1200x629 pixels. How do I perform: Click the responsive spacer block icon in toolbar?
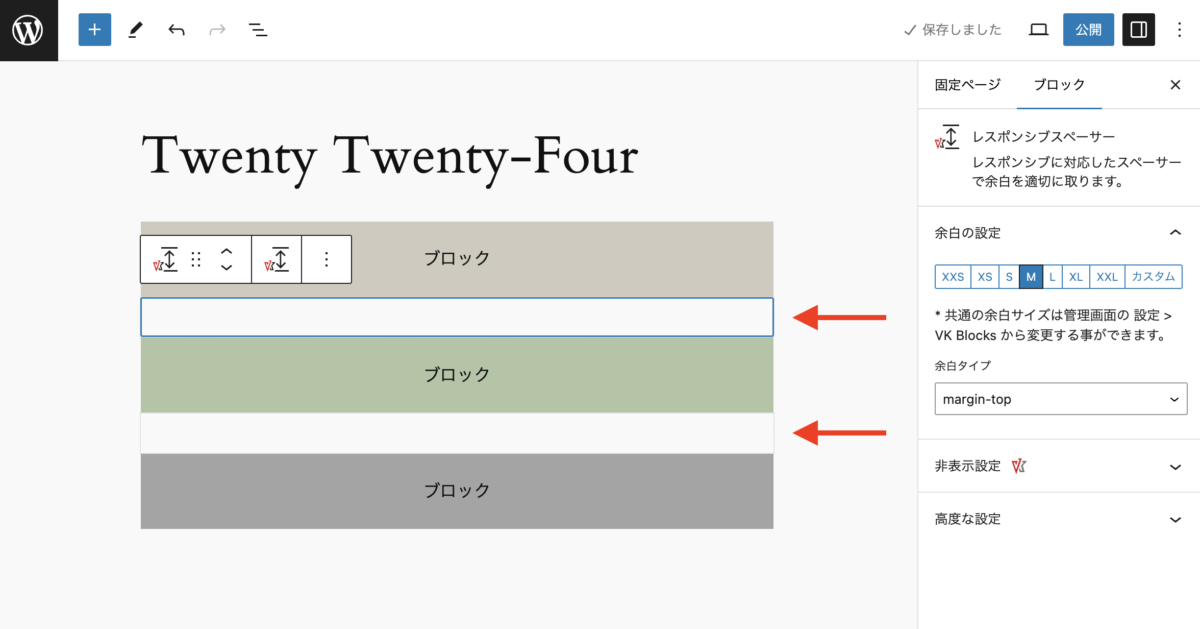tap(167, 258)
